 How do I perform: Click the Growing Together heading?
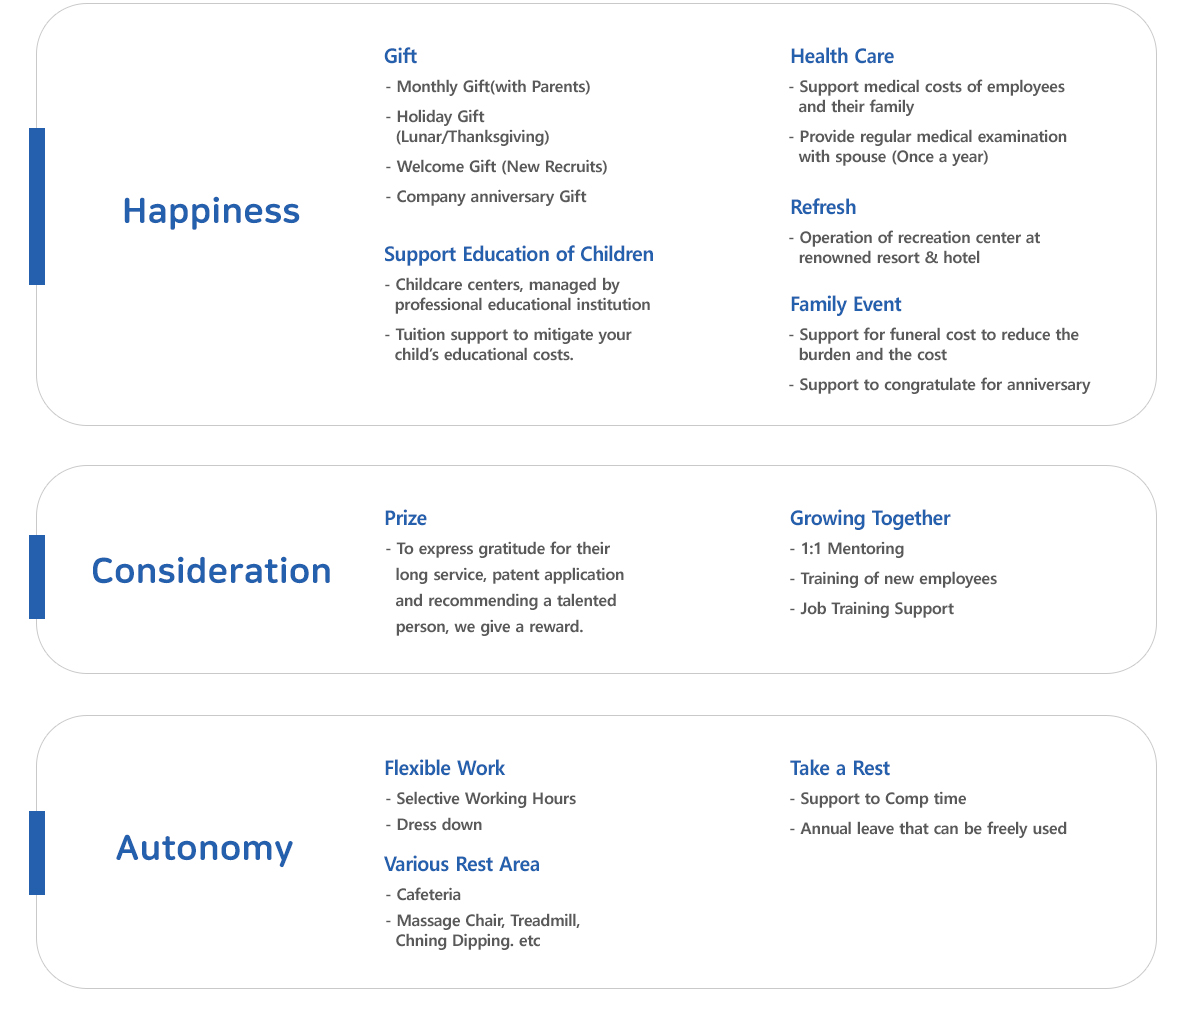pos(870,518)
